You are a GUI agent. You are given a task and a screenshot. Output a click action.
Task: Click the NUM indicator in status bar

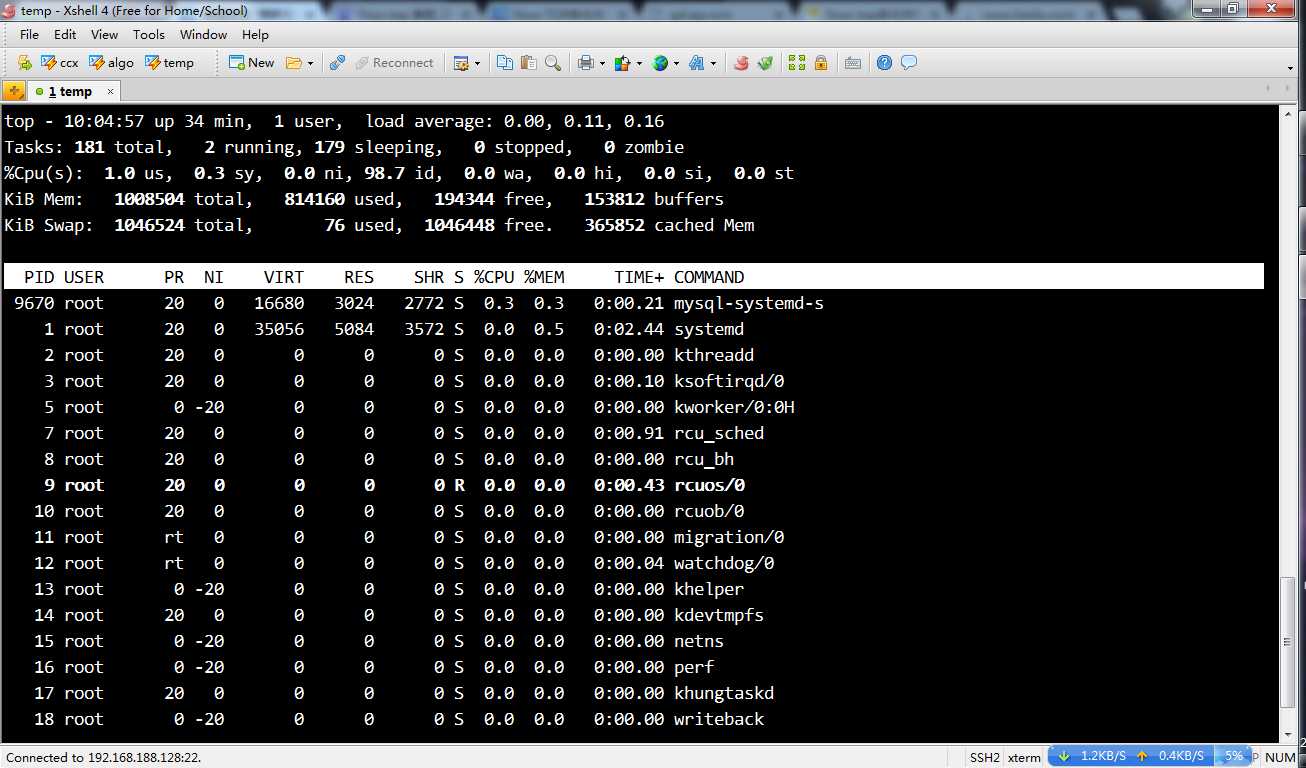[1280, 757]
